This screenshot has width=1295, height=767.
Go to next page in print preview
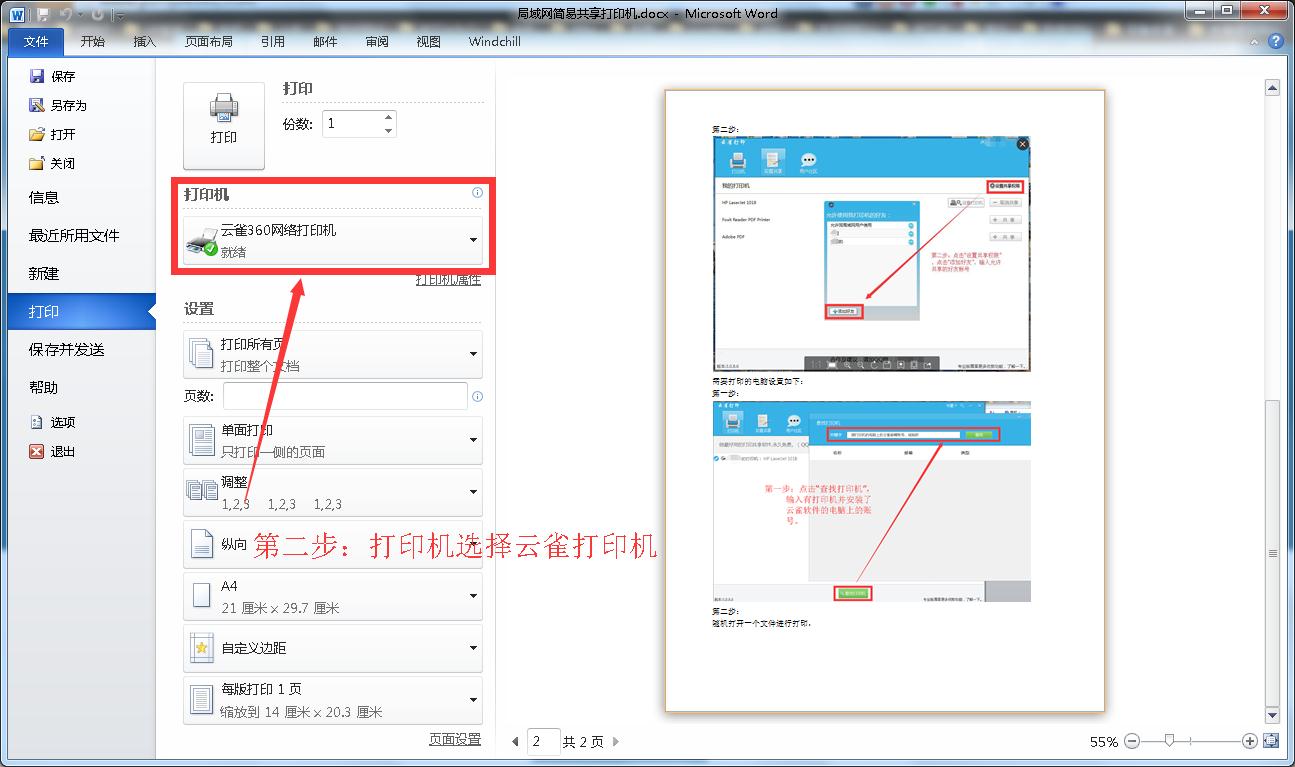tap(616, 742)
